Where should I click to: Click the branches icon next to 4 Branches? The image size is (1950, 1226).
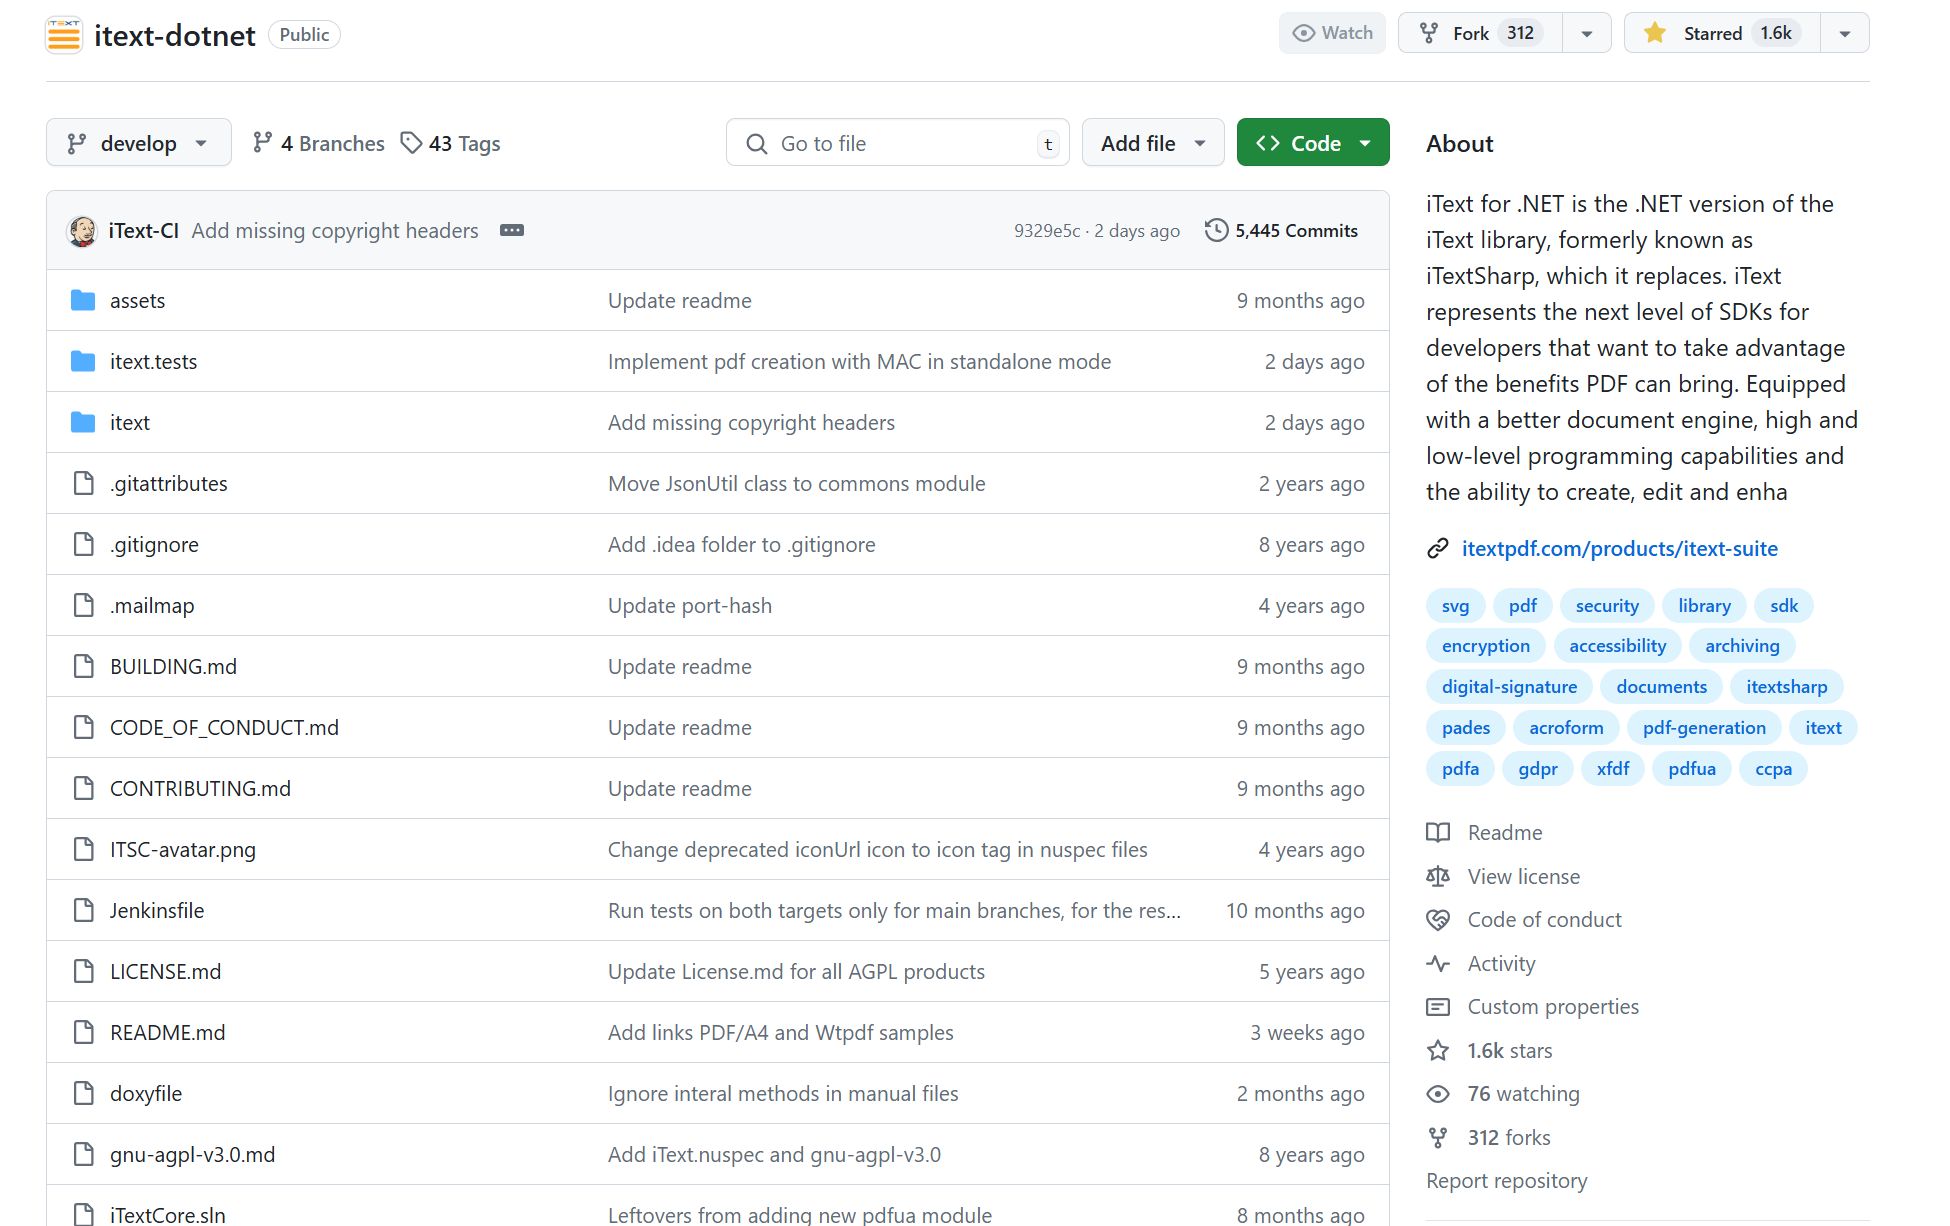(263, 143)
